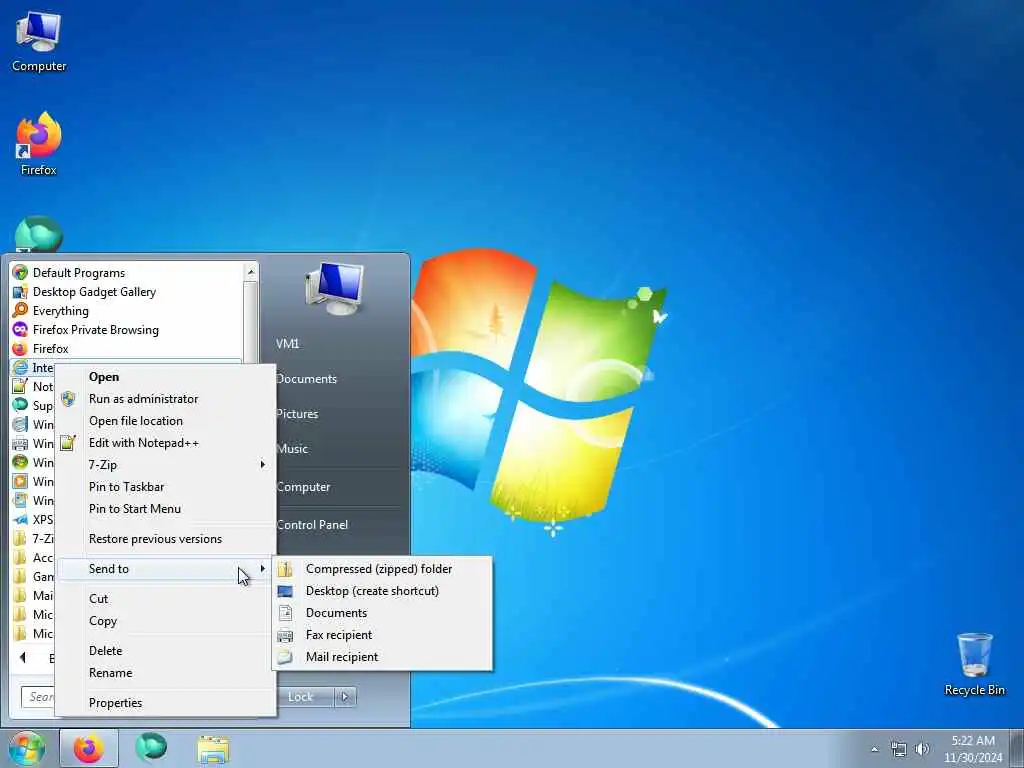1024x768 pixels.
Task: Open the clock showing 5:22 AM
Action: [x=973, y=748]
